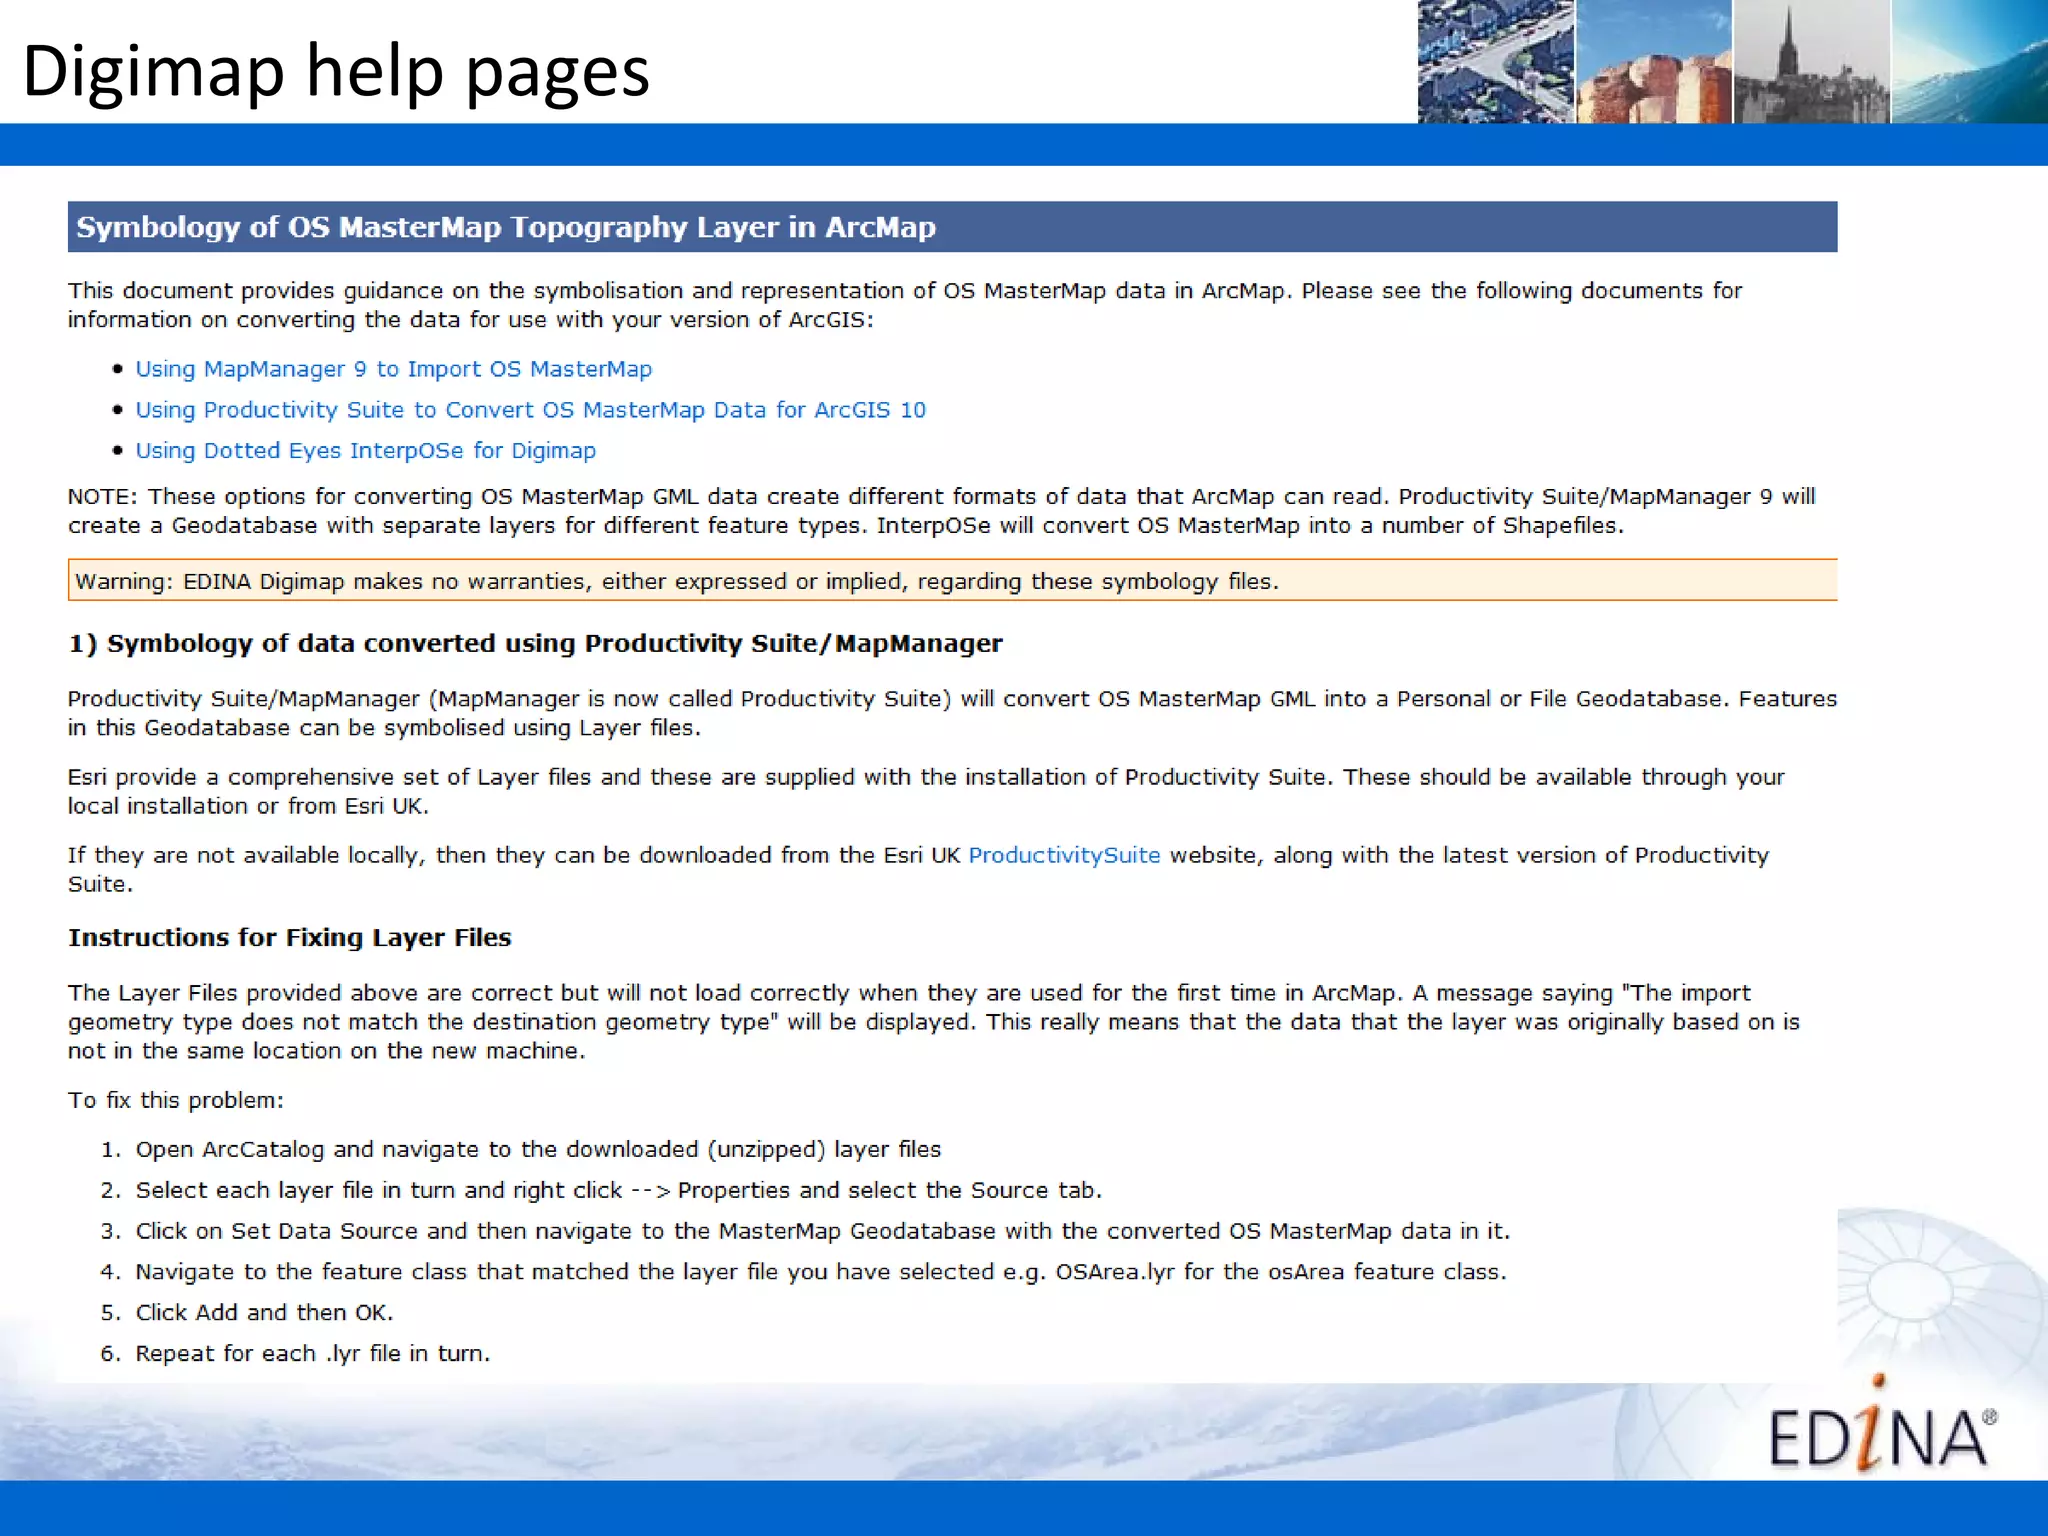Select the blue ocean wave thumbnail
Image resolution: width=2048 pixels, height=1536 pixels.
[x=1969, y=62]
